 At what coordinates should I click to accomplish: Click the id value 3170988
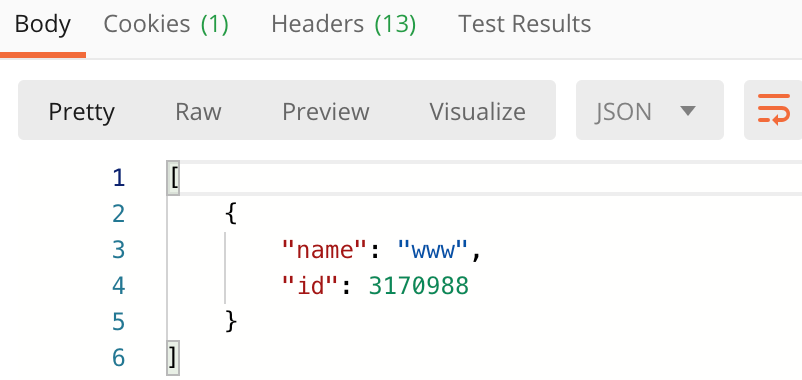pos(418,286)
